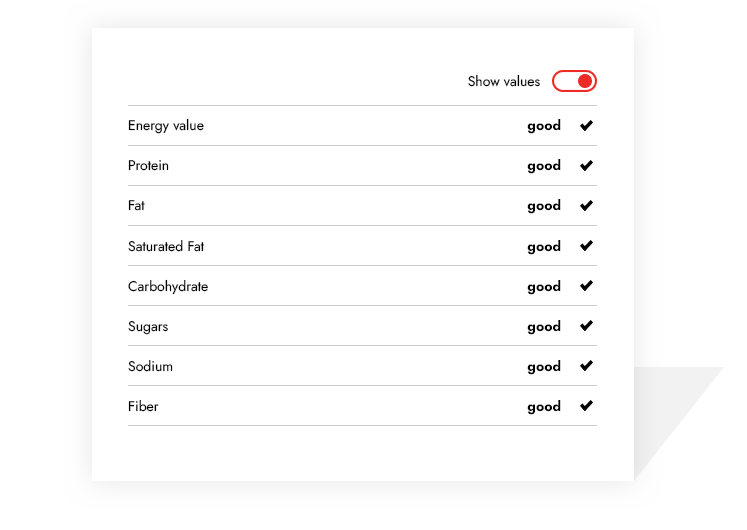
Task: Click the Energy value checkmark icon
Action: coord(586,126)
